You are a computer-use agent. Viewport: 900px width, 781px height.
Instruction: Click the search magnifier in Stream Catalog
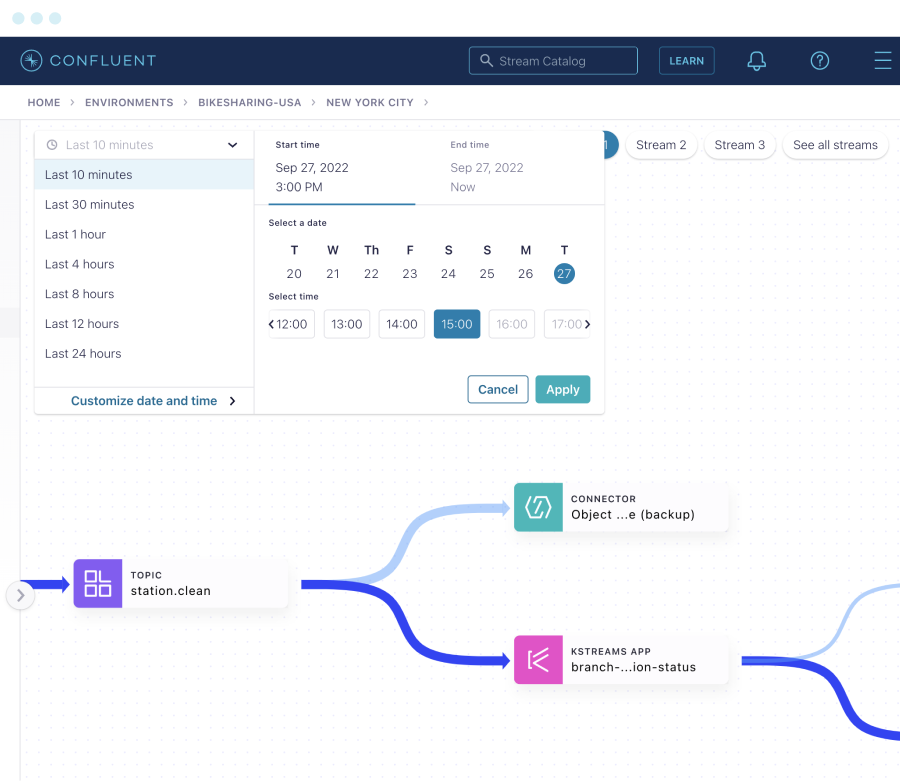(485, 60)
